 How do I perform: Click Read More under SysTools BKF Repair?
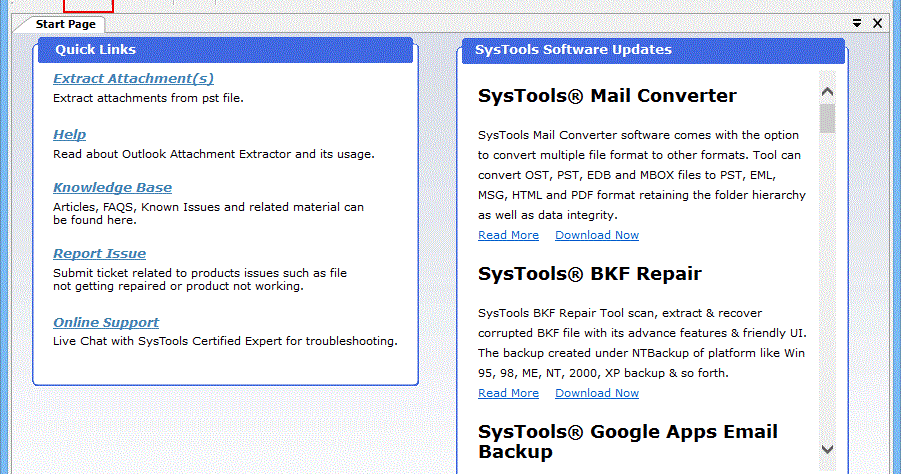coord(509,393)
